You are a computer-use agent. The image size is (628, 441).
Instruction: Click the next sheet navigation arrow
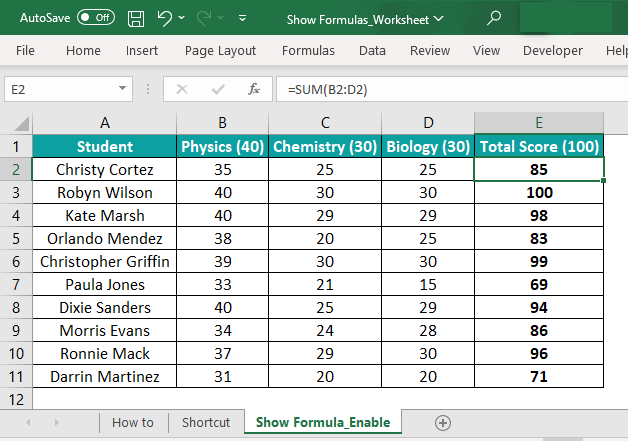point(56,423)
